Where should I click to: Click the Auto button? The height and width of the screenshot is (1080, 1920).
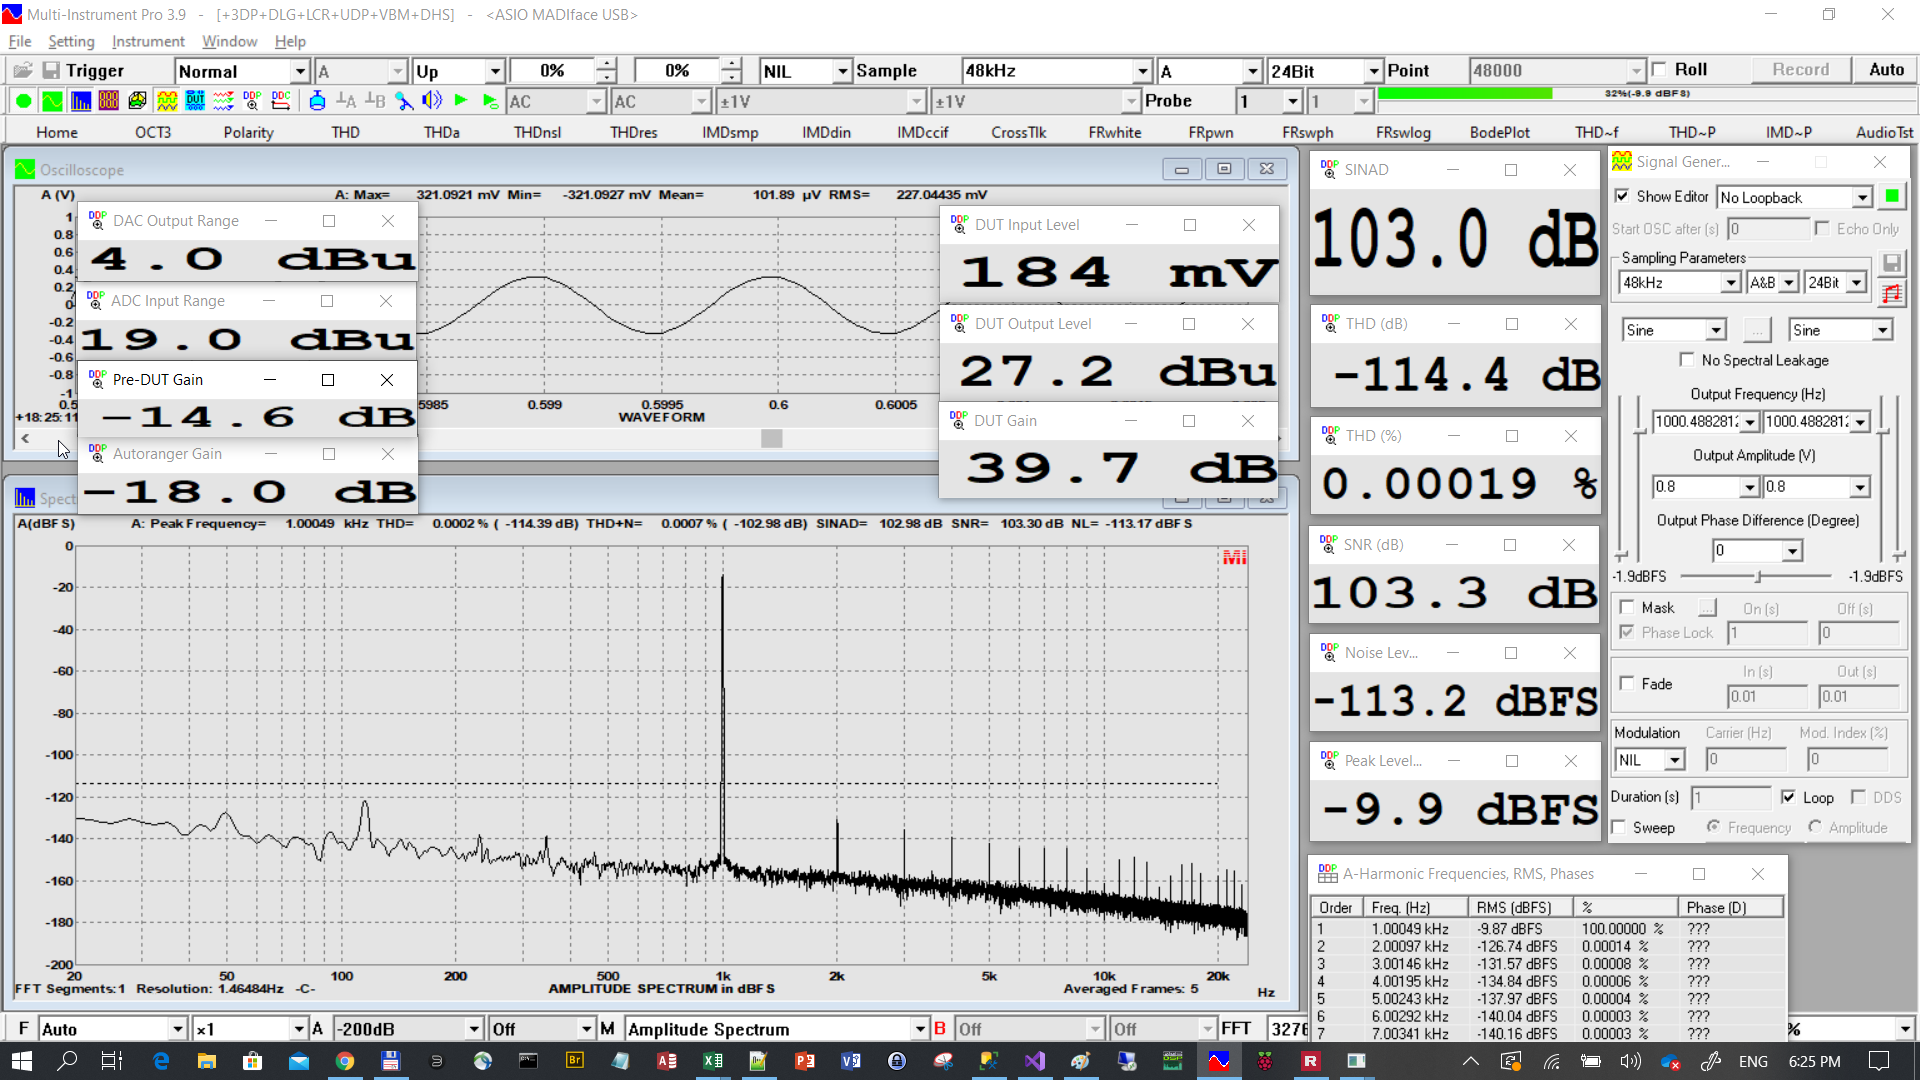(x=1886, y=69)
